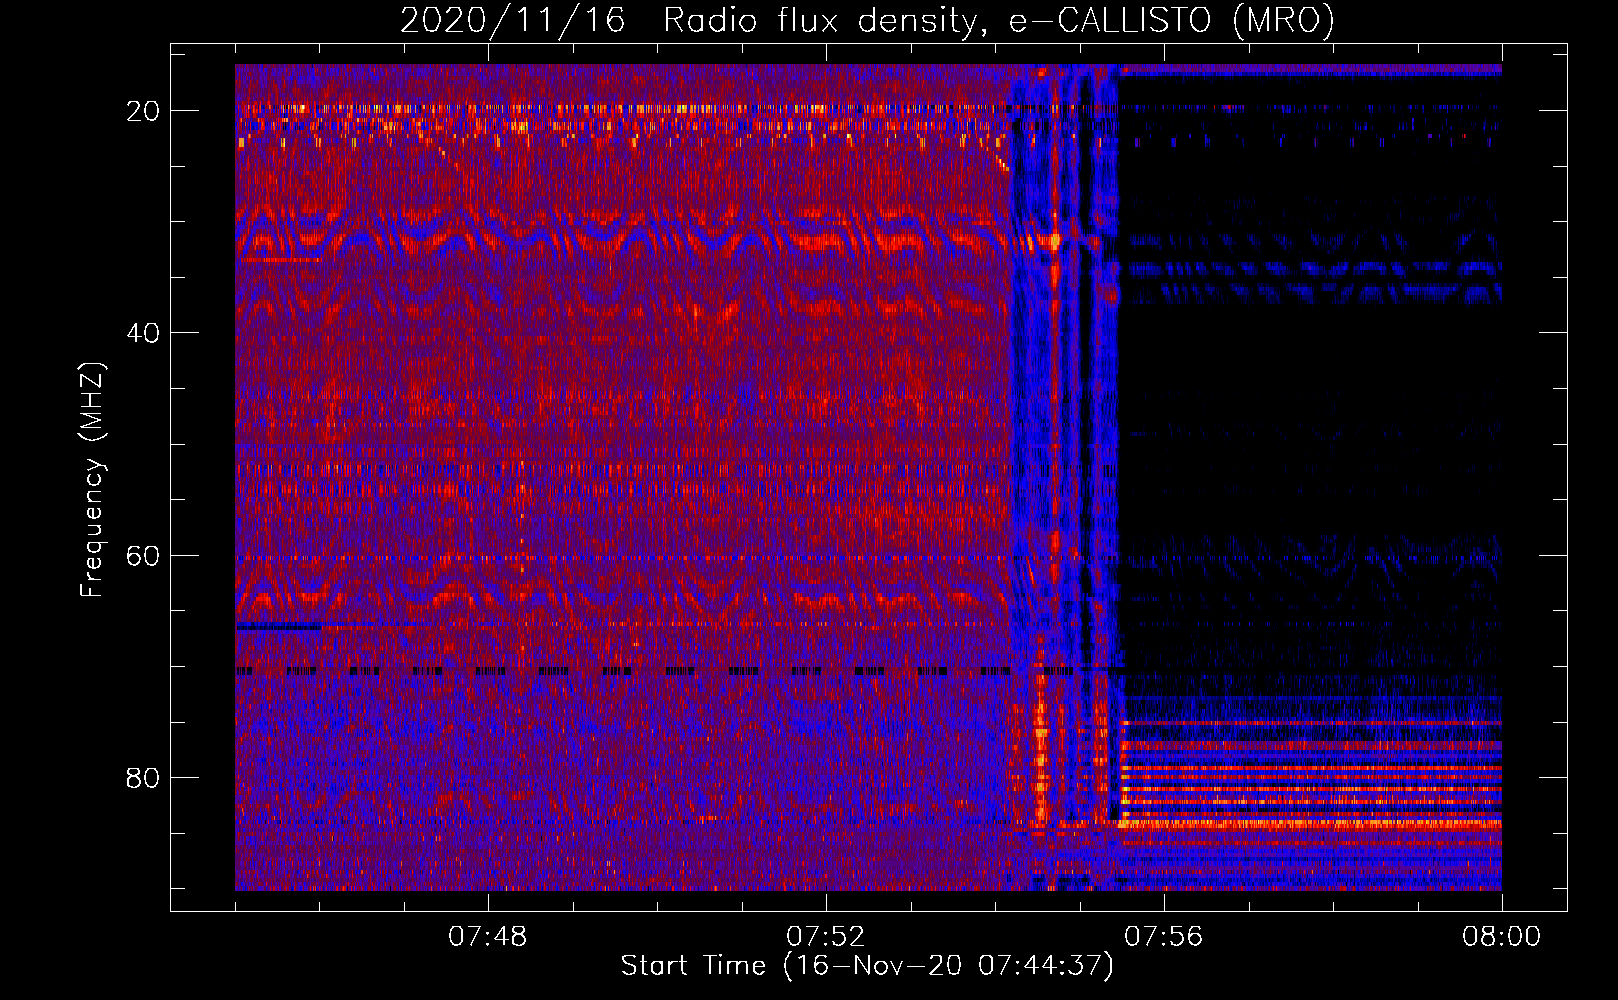
Task: Click the "40" frequency tick label
Action: click(144, 333)
